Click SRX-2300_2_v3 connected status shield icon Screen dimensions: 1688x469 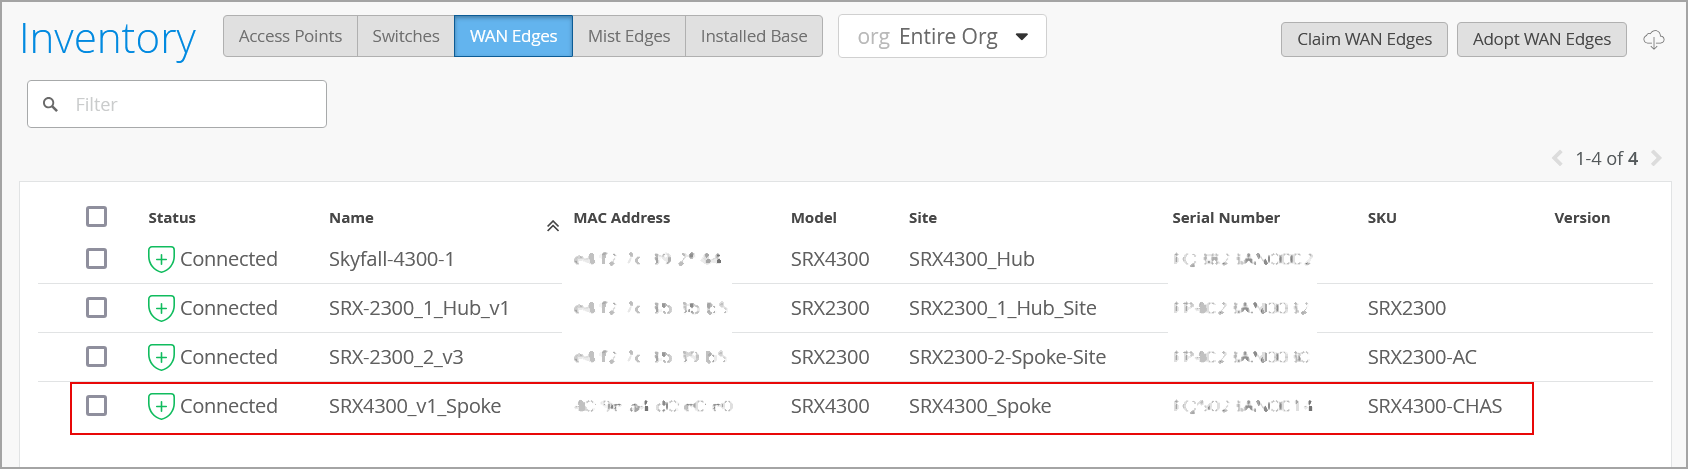click(x=161, y=357)
